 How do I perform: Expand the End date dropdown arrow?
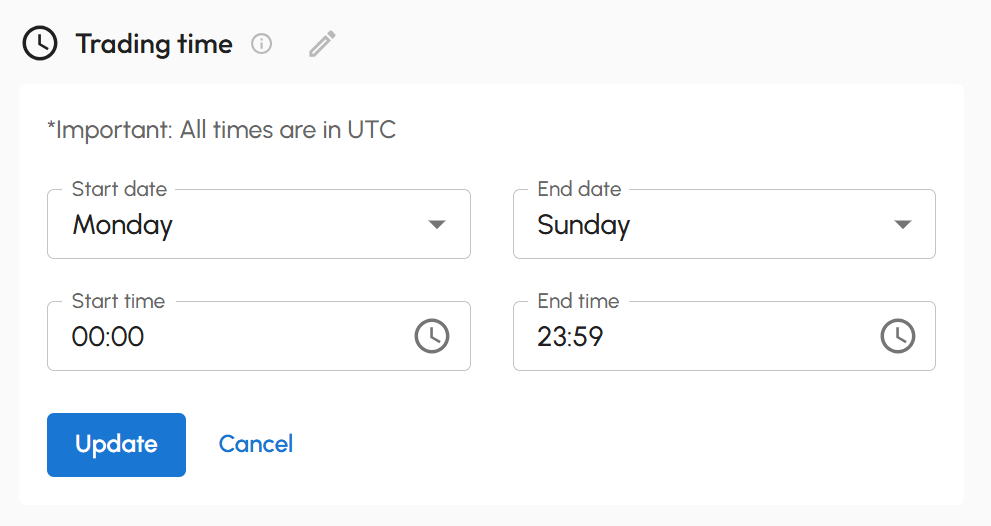(902, 224)
